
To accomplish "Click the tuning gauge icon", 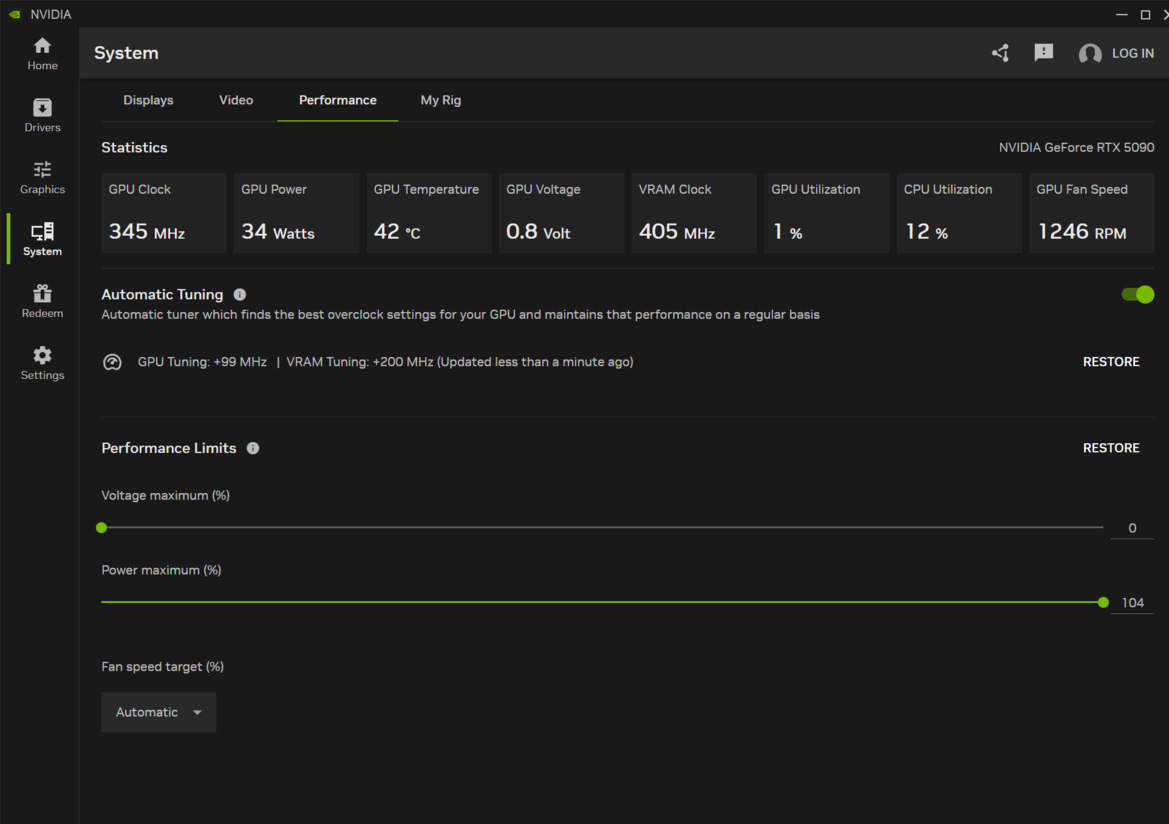I will [112, 362].
